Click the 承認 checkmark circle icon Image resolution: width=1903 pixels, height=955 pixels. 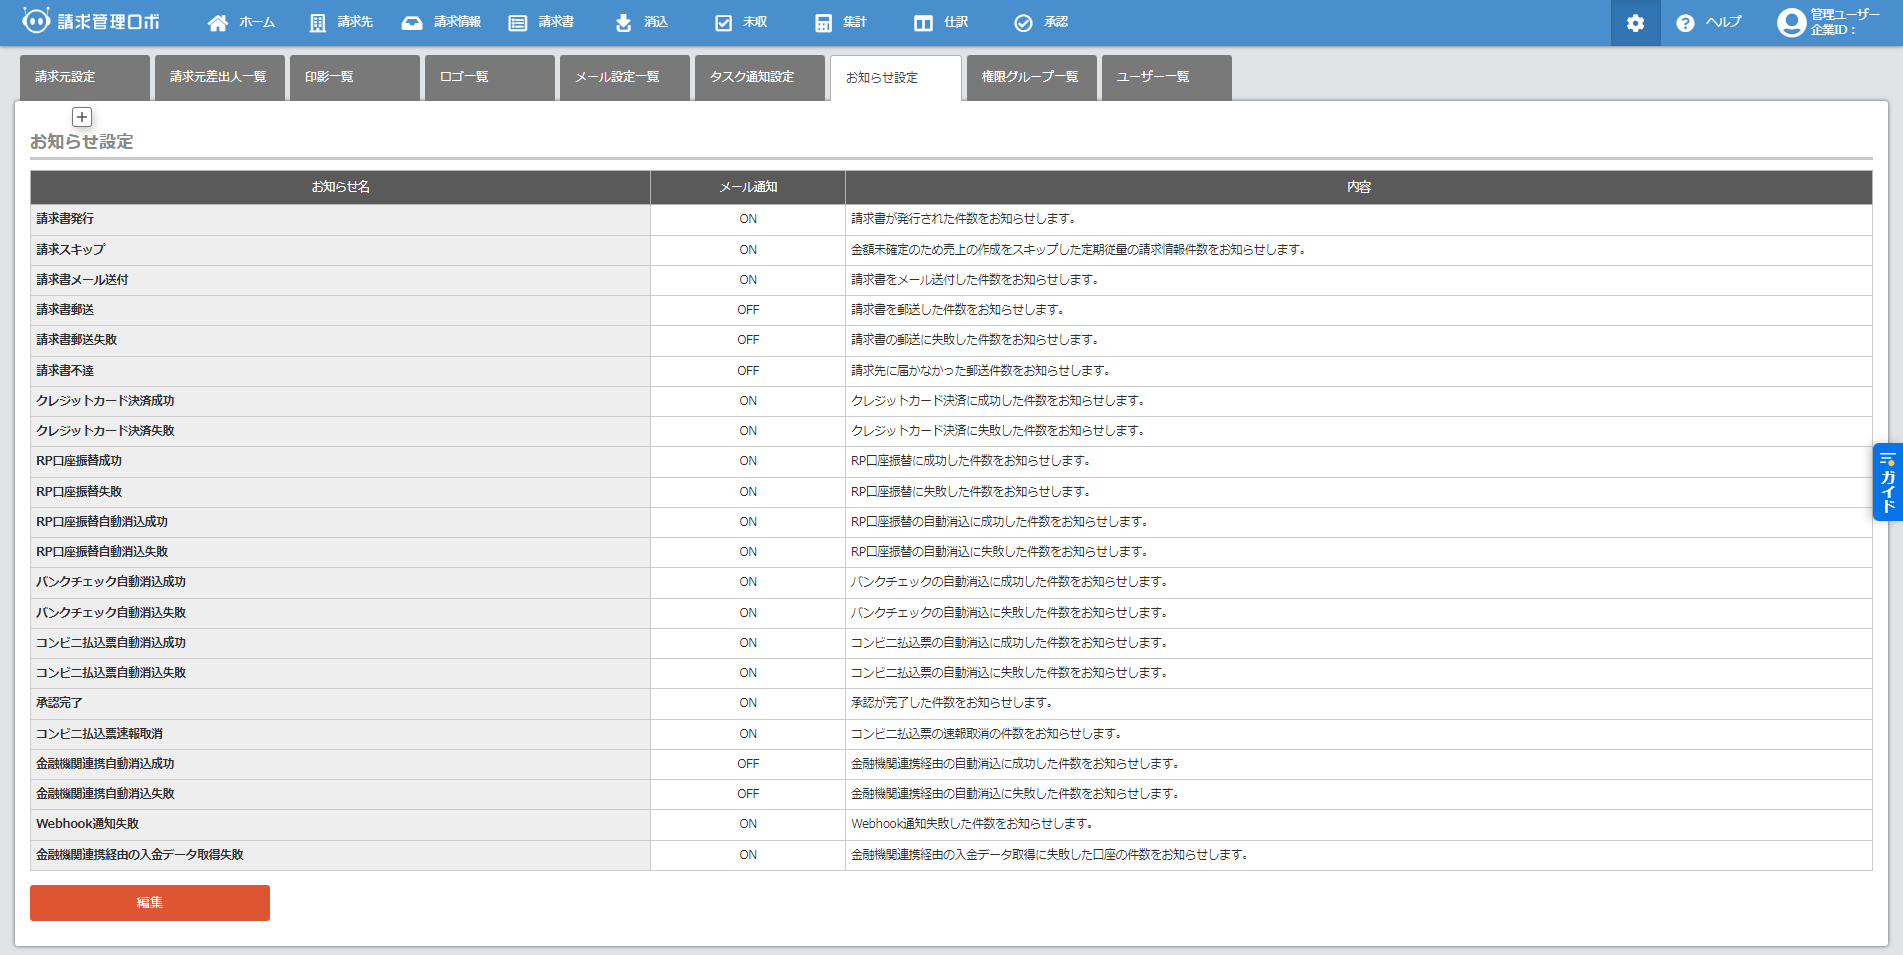[1023, 23]
